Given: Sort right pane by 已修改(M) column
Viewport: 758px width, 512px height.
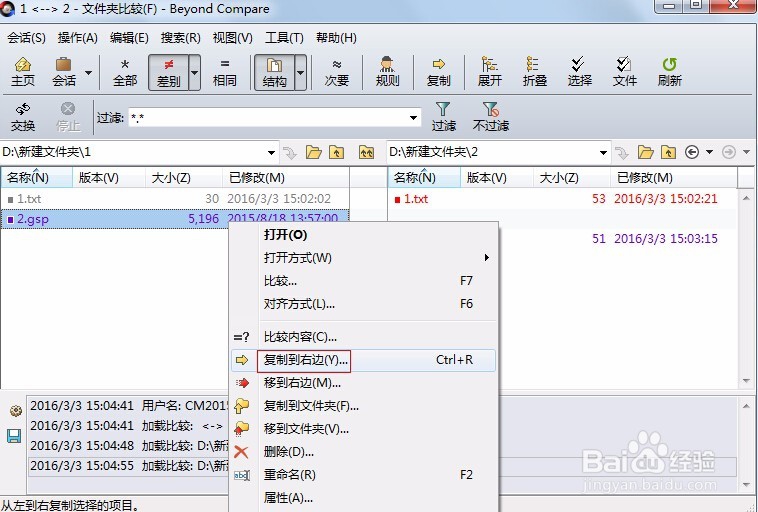Looking at the screenshot, I should tap(674, 177).
